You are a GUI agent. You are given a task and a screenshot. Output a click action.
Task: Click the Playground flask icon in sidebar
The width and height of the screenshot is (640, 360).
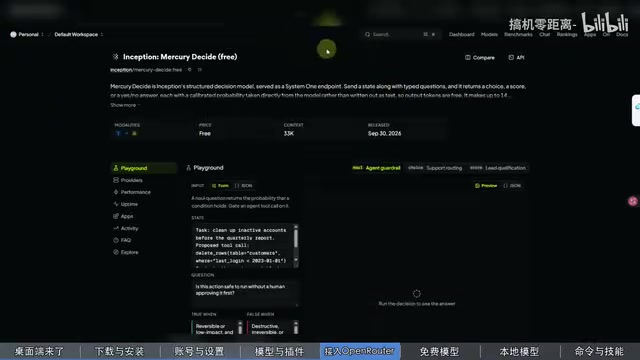[116, 168]
